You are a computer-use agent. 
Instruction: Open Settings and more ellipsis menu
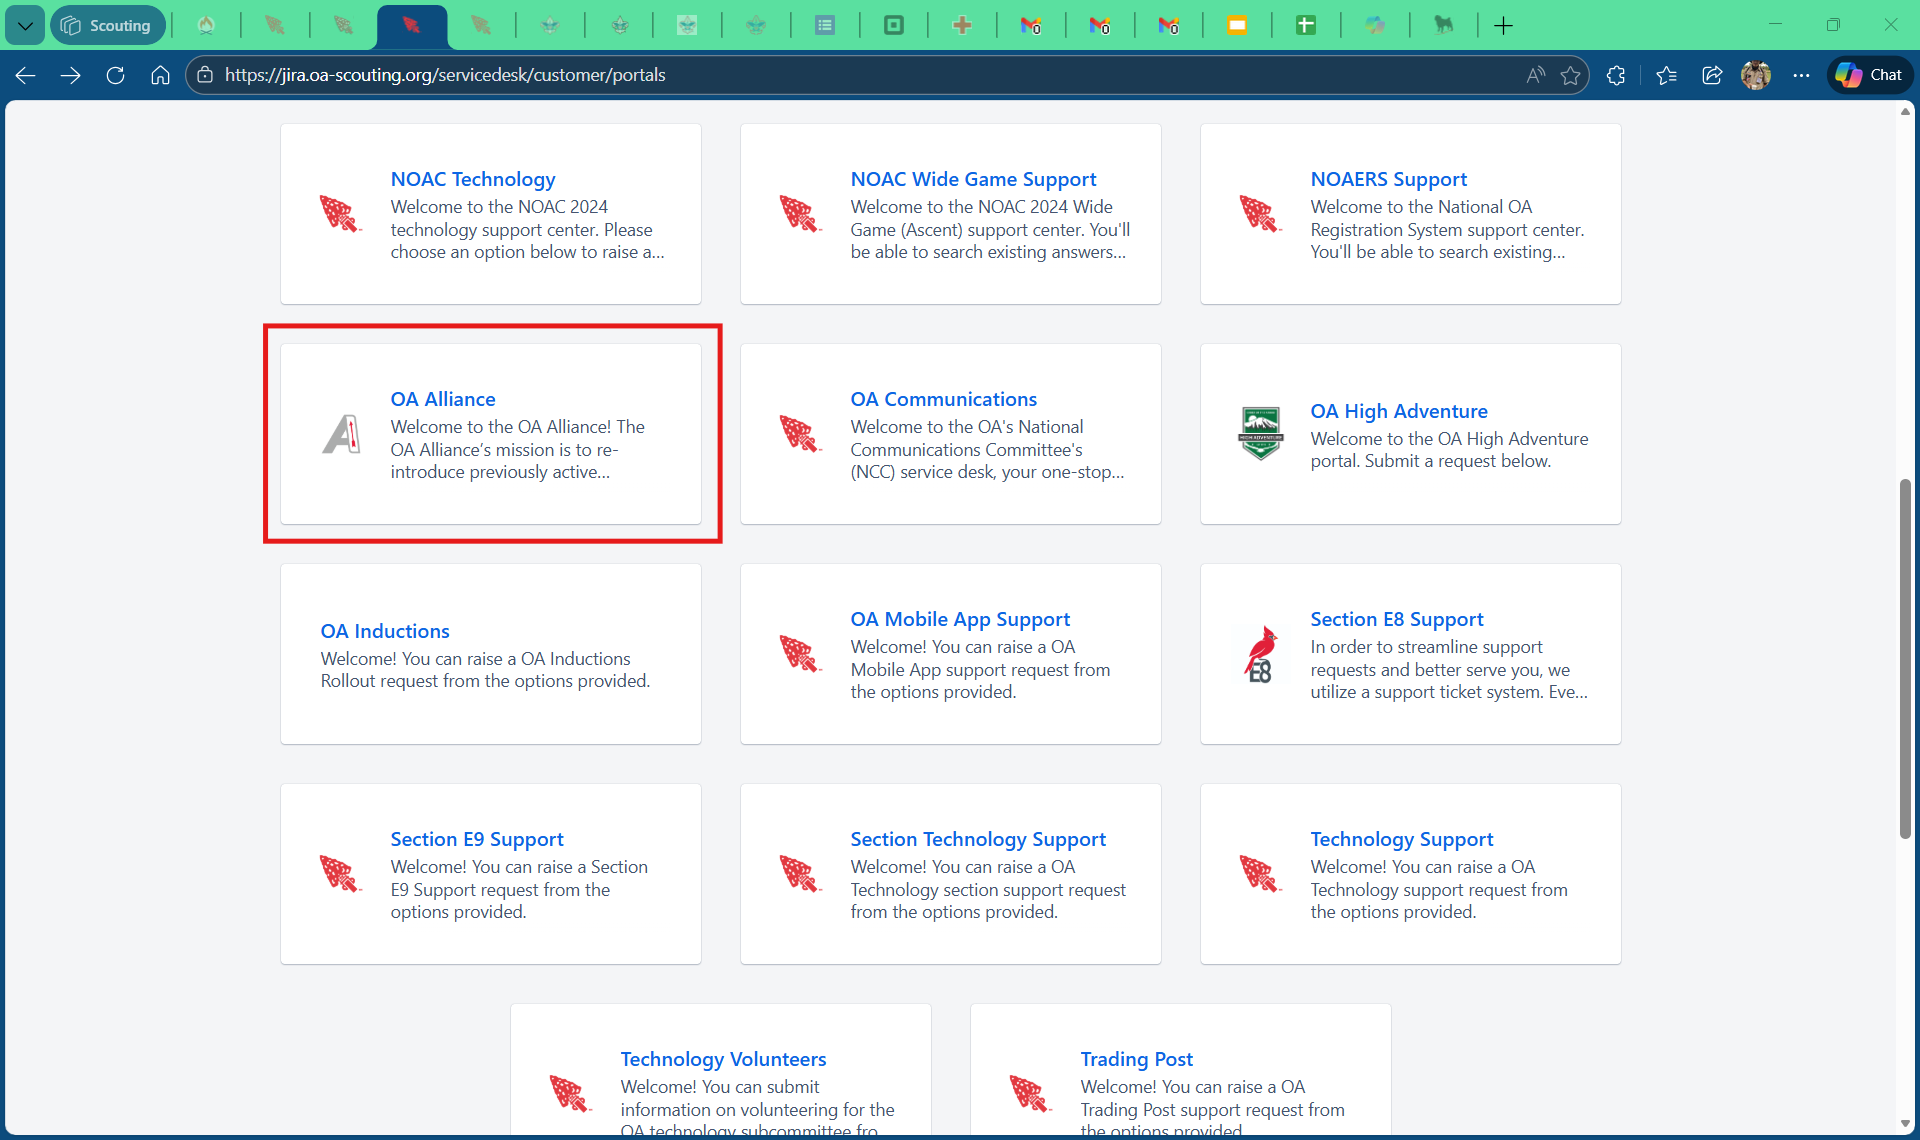tap(1801, 75)
